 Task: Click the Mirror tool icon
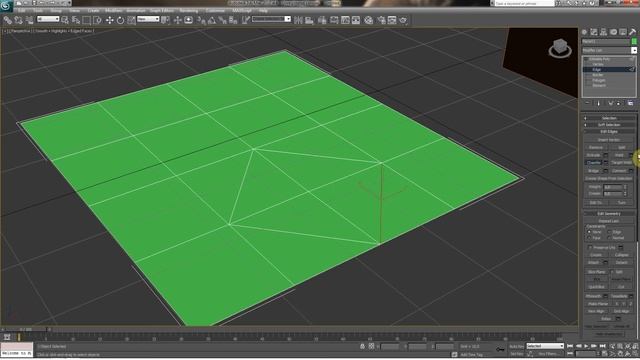tap(298, 20)
